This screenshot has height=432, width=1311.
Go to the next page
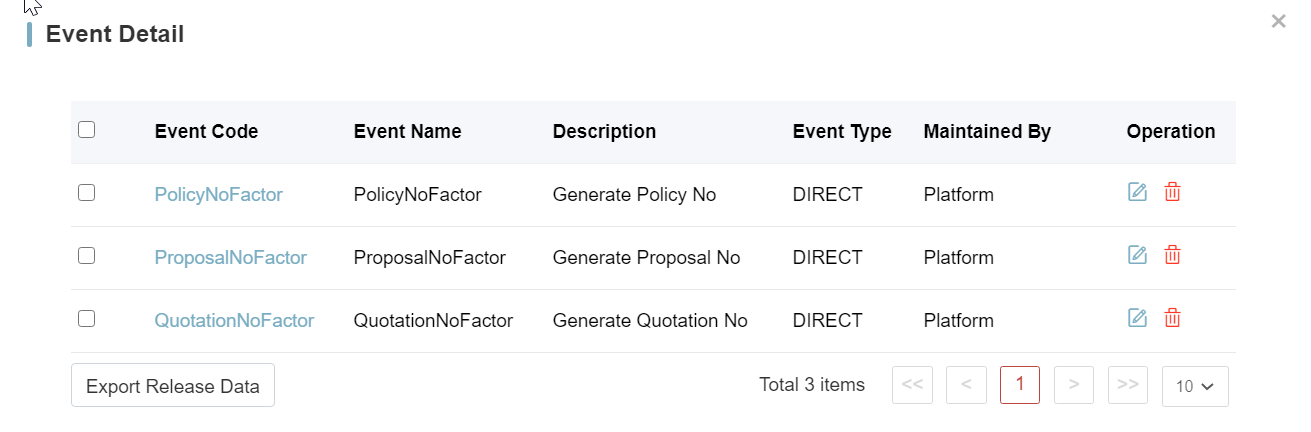1074,385
